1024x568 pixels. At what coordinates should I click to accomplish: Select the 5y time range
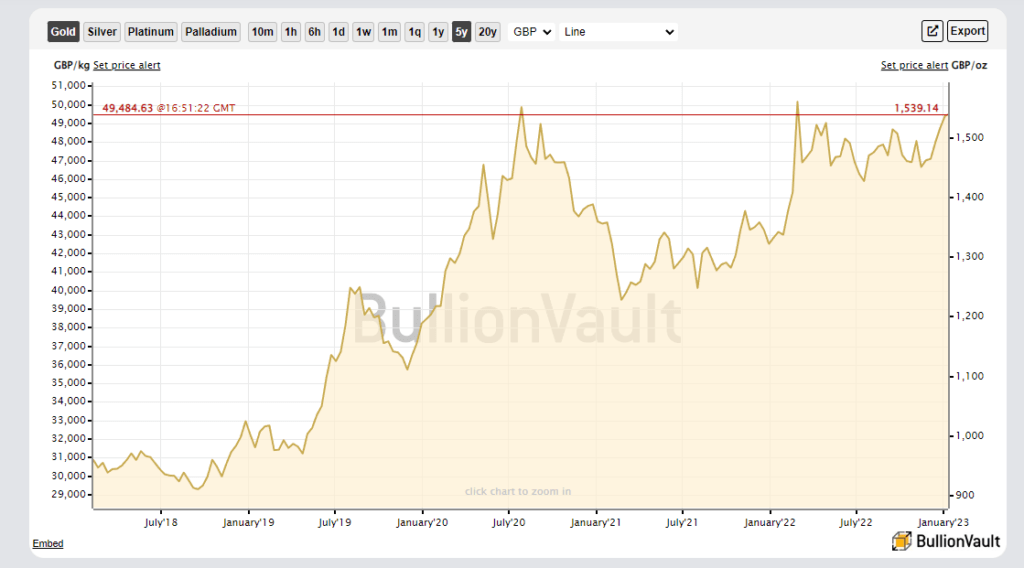tap(462, 31)
